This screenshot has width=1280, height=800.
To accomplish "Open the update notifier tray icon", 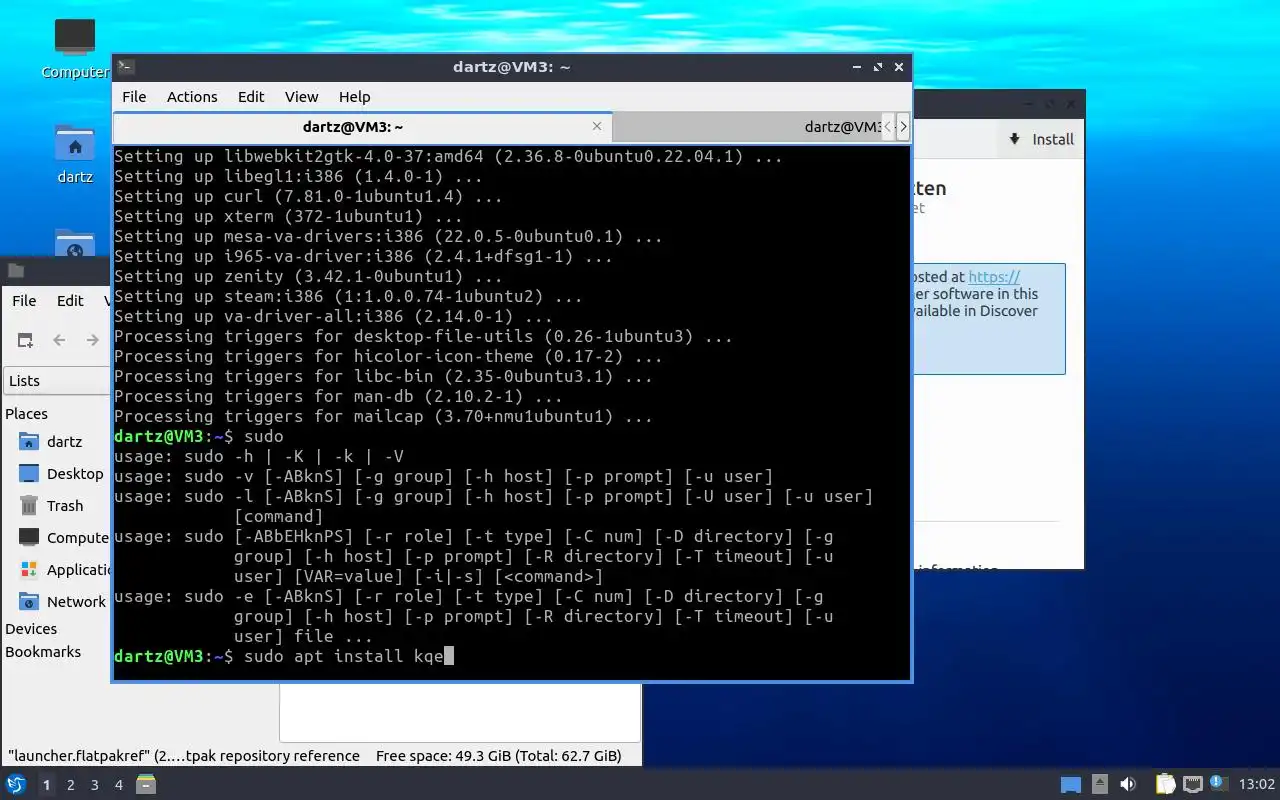I will click(1218, 783).
